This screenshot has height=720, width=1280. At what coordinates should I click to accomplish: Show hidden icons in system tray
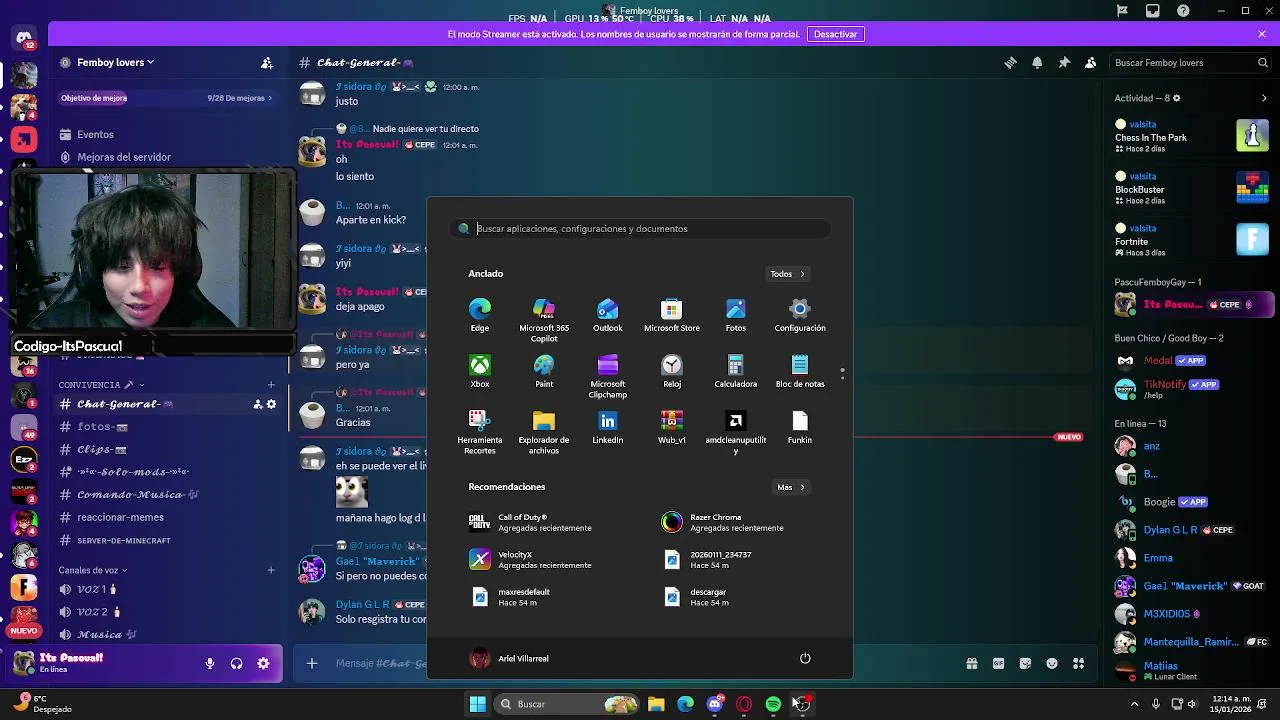tap(1134, 704)
